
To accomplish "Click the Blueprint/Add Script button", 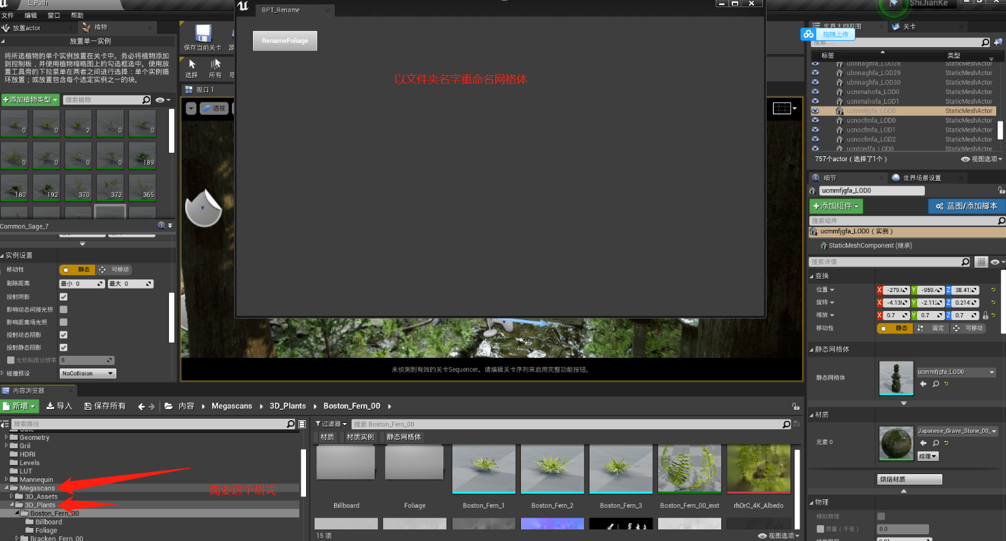I will pos(964,206).
